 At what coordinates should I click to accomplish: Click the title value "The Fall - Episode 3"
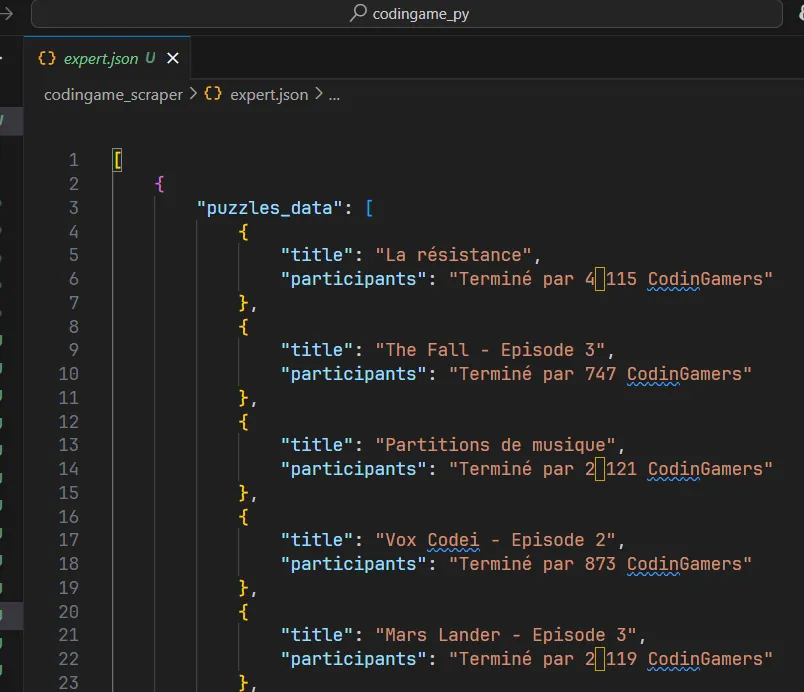coord(490,350)
